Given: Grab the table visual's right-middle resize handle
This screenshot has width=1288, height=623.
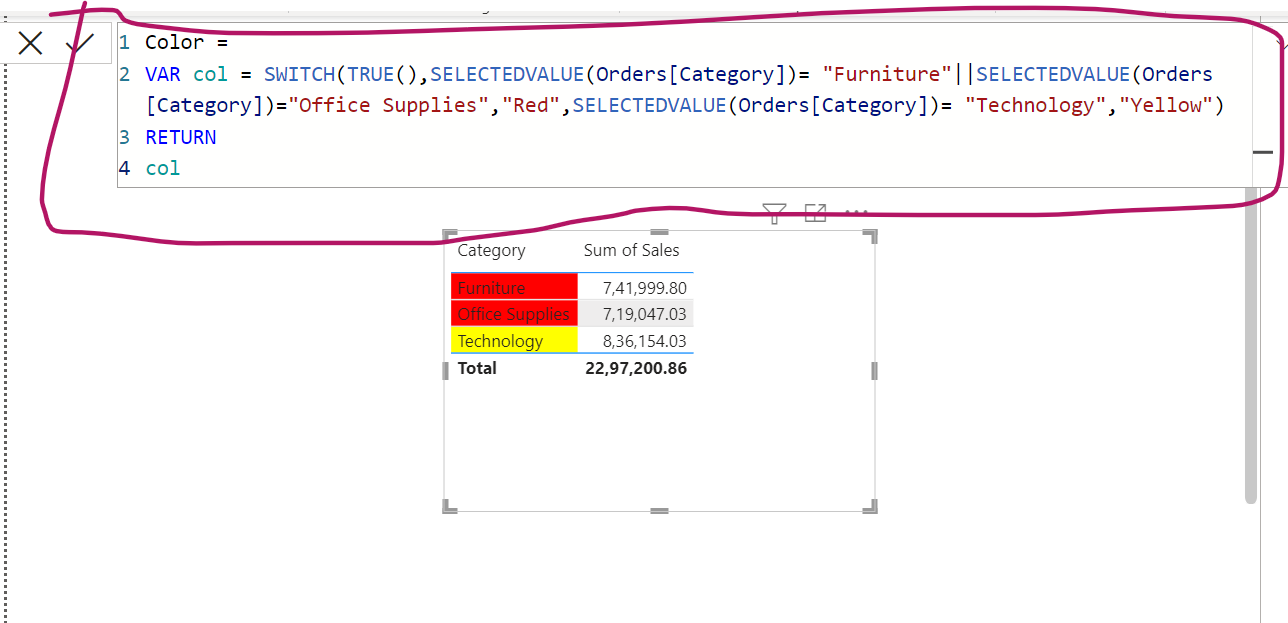Looking at the screenshot, I should click(x=875, y=371).
